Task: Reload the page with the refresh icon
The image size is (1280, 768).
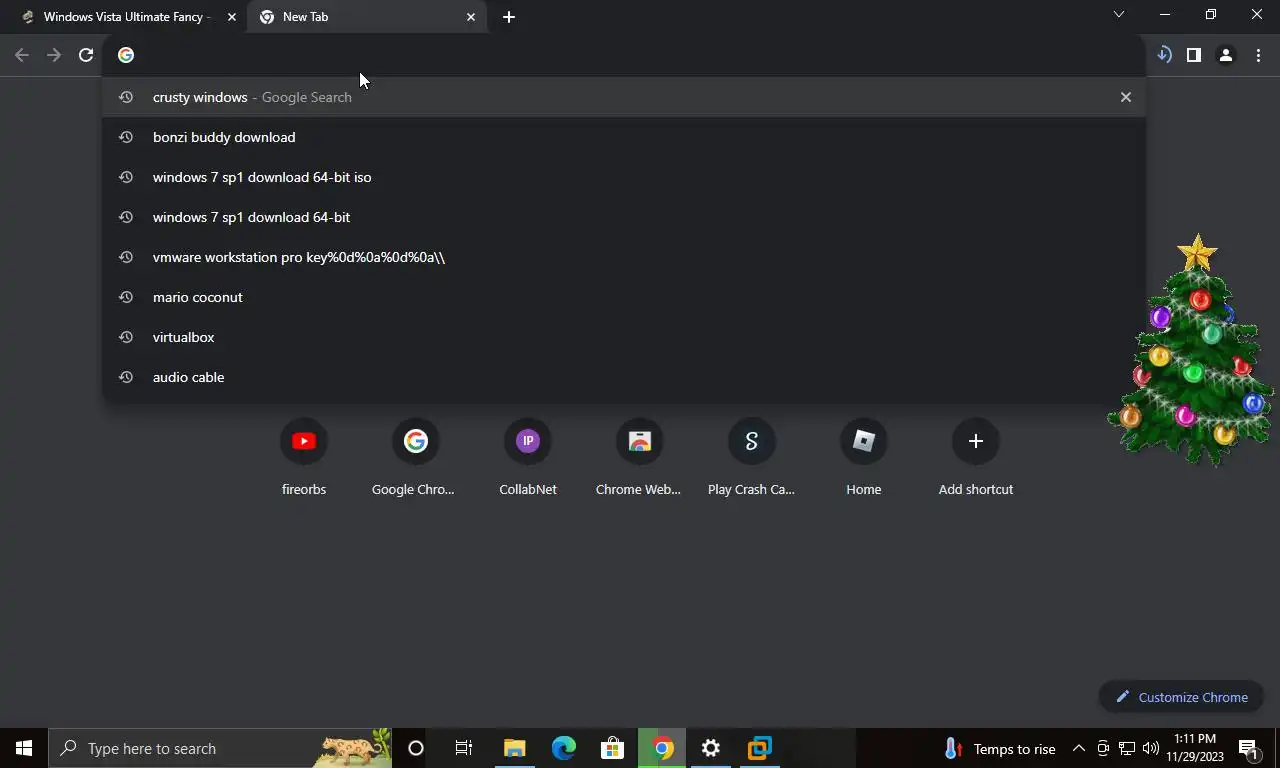Action: point(86,55)
